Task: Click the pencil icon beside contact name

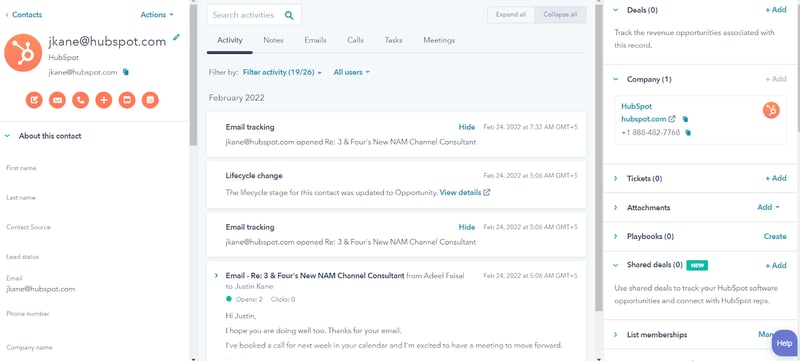Action: tap(177, 37)
